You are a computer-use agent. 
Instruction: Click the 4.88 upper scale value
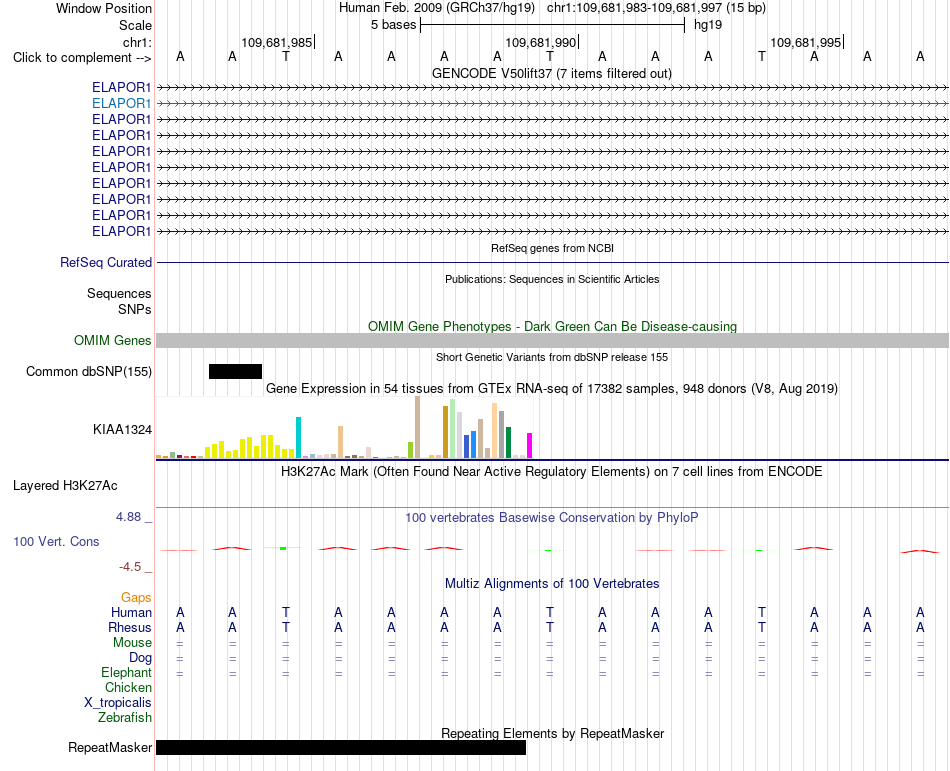click(128, 517)
